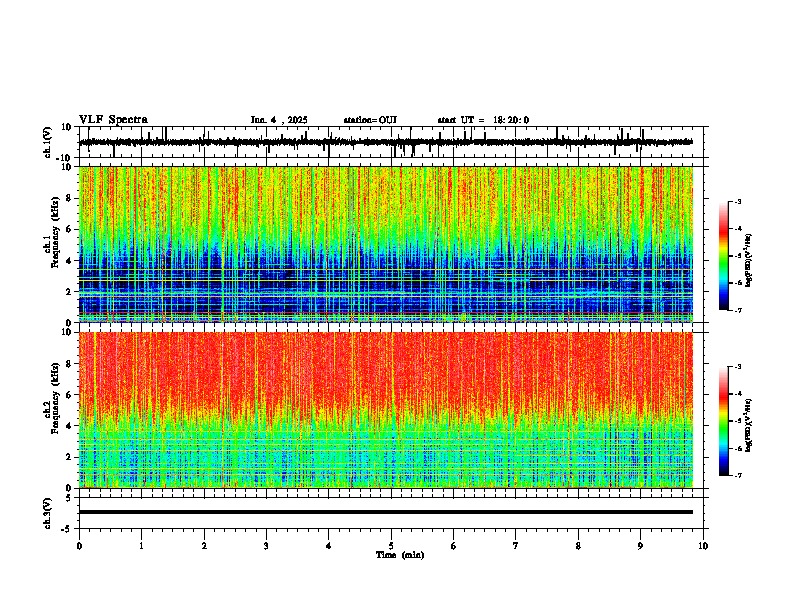This screenshot has width=792, height=612.
Task: Click time axis tick label "4"
Action: (x=329, y=546)
